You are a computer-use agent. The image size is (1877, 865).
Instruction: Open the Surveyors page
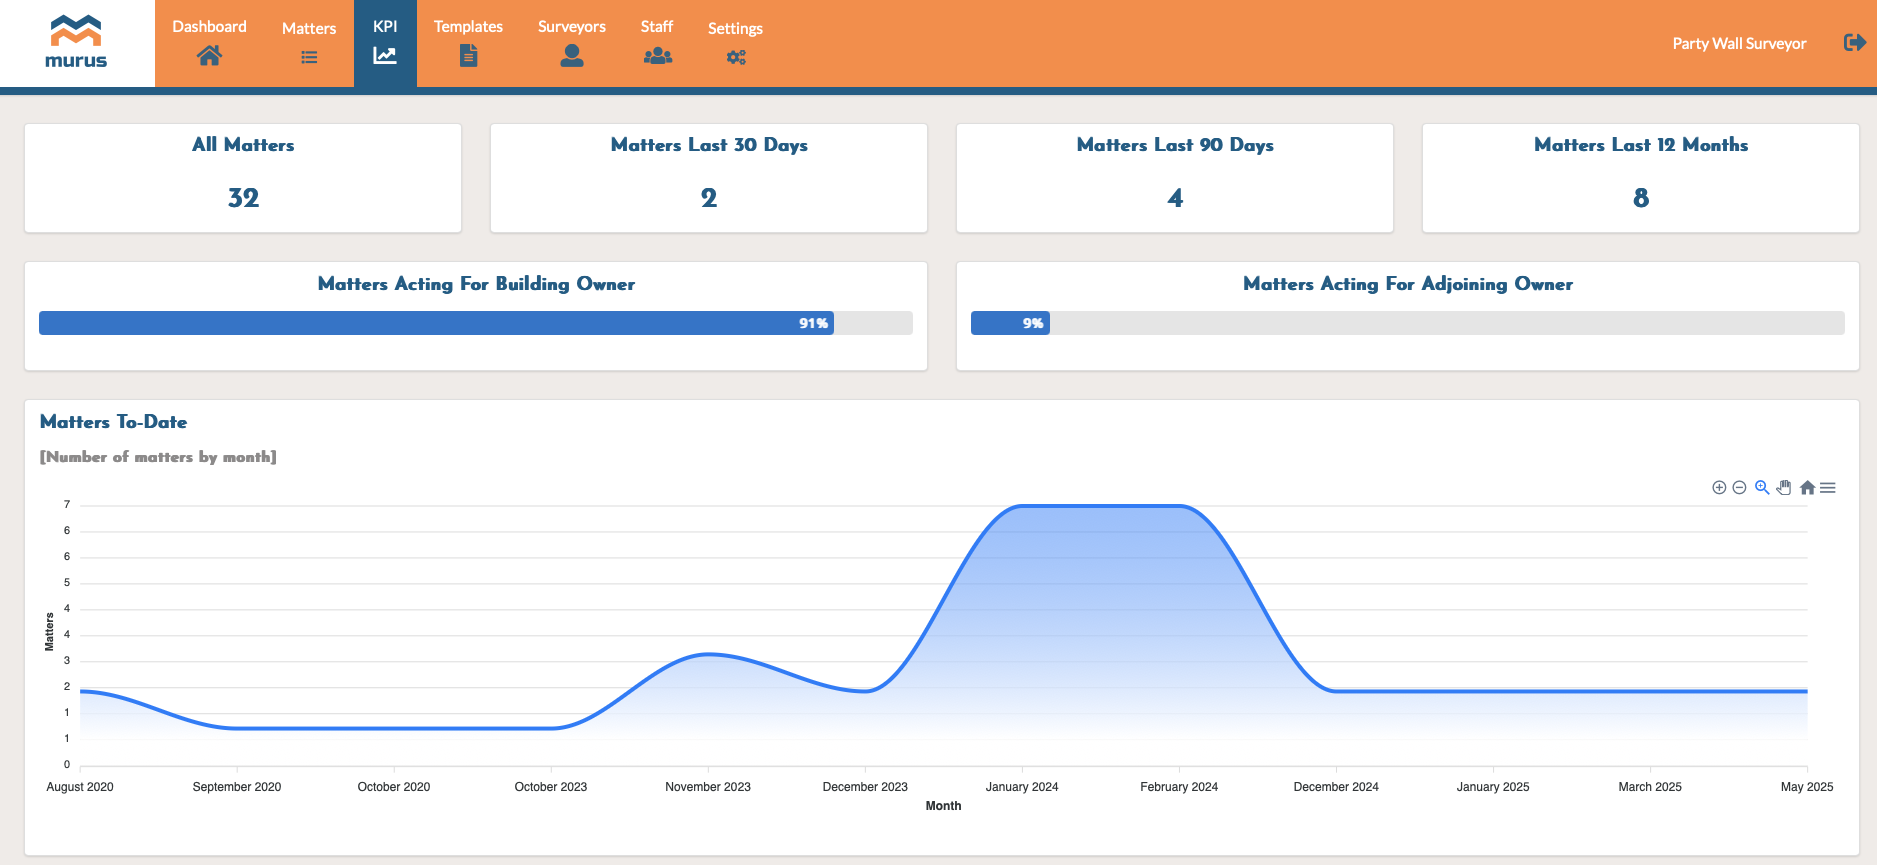click(572, 42)
